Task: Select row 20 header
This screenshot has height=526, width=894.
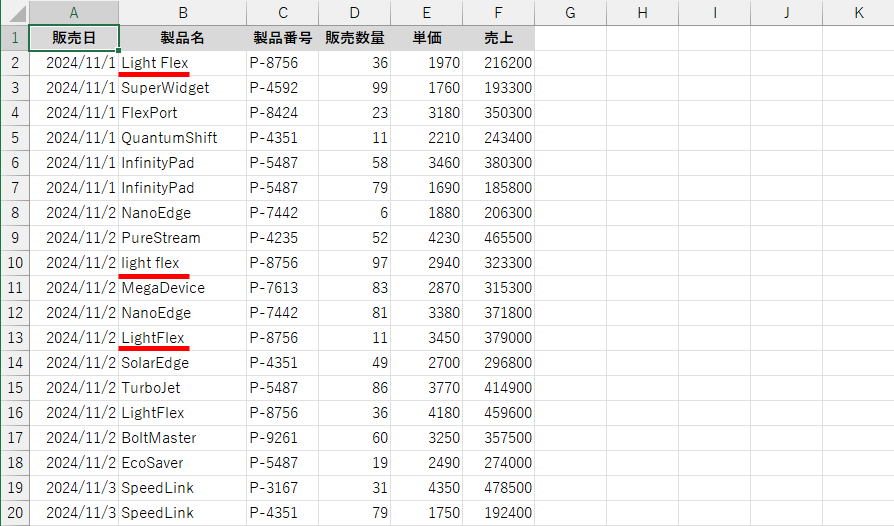Action: pyautogui.click(x=15, y=513)
